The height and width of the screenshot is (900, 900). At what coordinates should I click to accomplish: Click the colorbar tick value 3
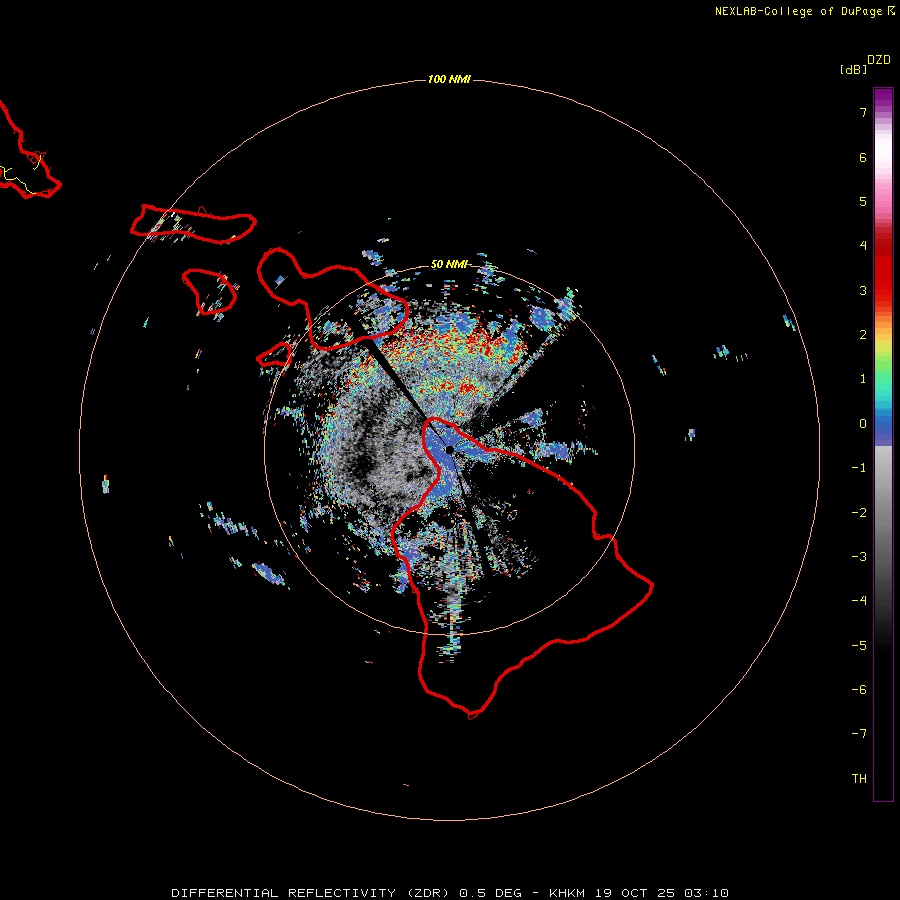pyautogui.click(x=863, y=290)
